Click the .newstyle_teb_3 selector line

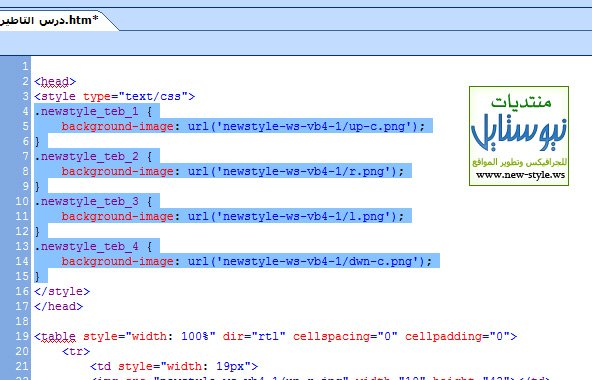click(93, 201)
